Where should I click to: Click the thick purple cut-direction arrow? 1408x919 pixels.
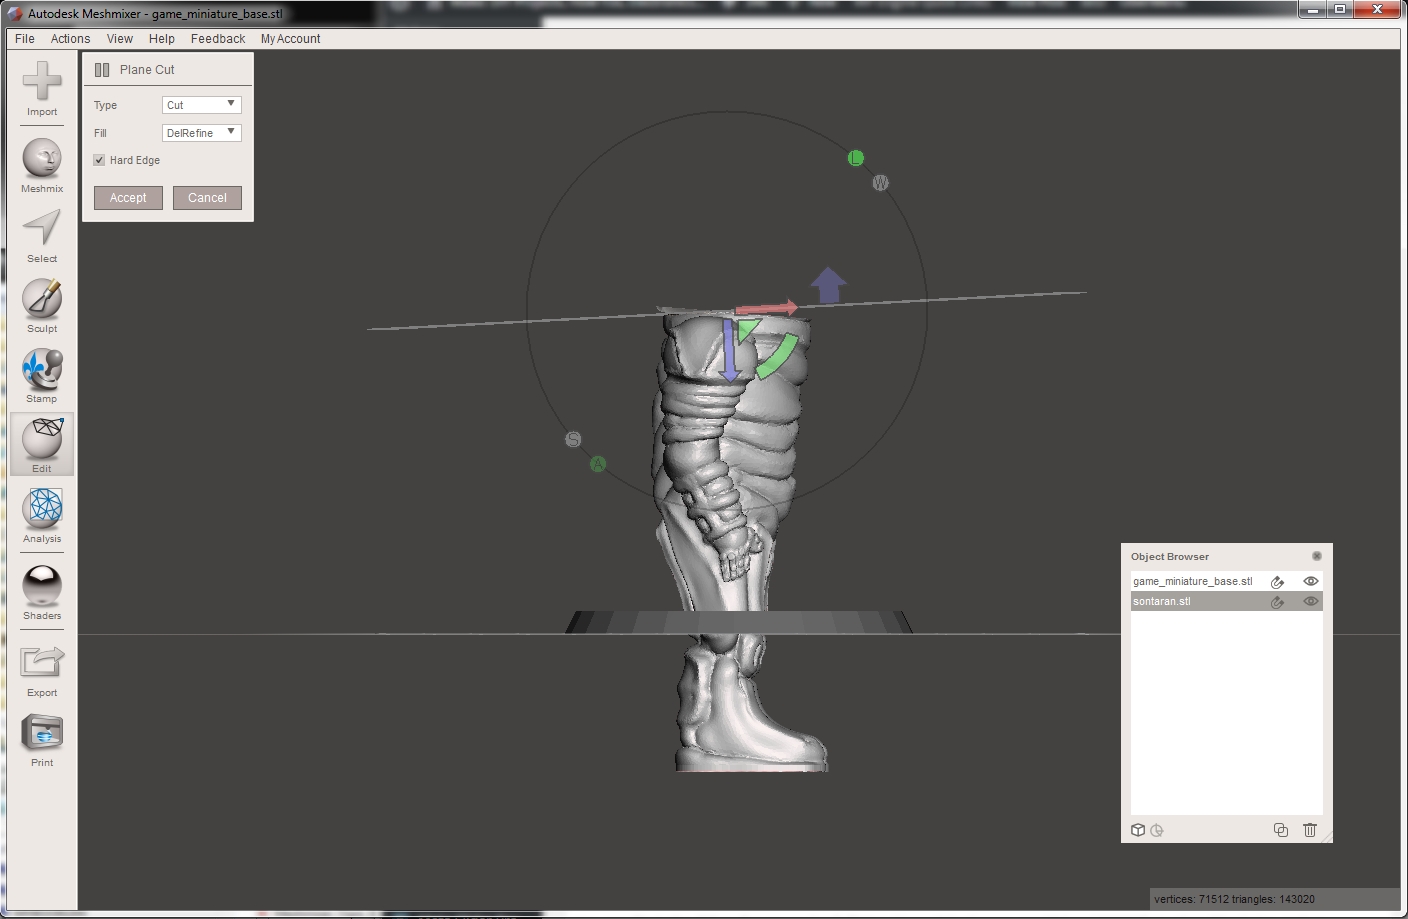pyautogui.click(x=828, y=285)
